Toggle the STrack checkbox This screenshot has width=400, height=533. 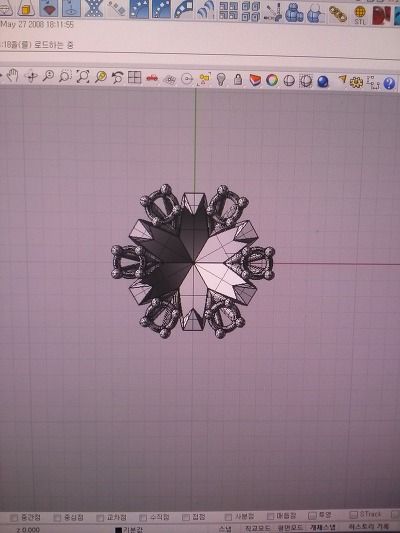tap(353, 515)
